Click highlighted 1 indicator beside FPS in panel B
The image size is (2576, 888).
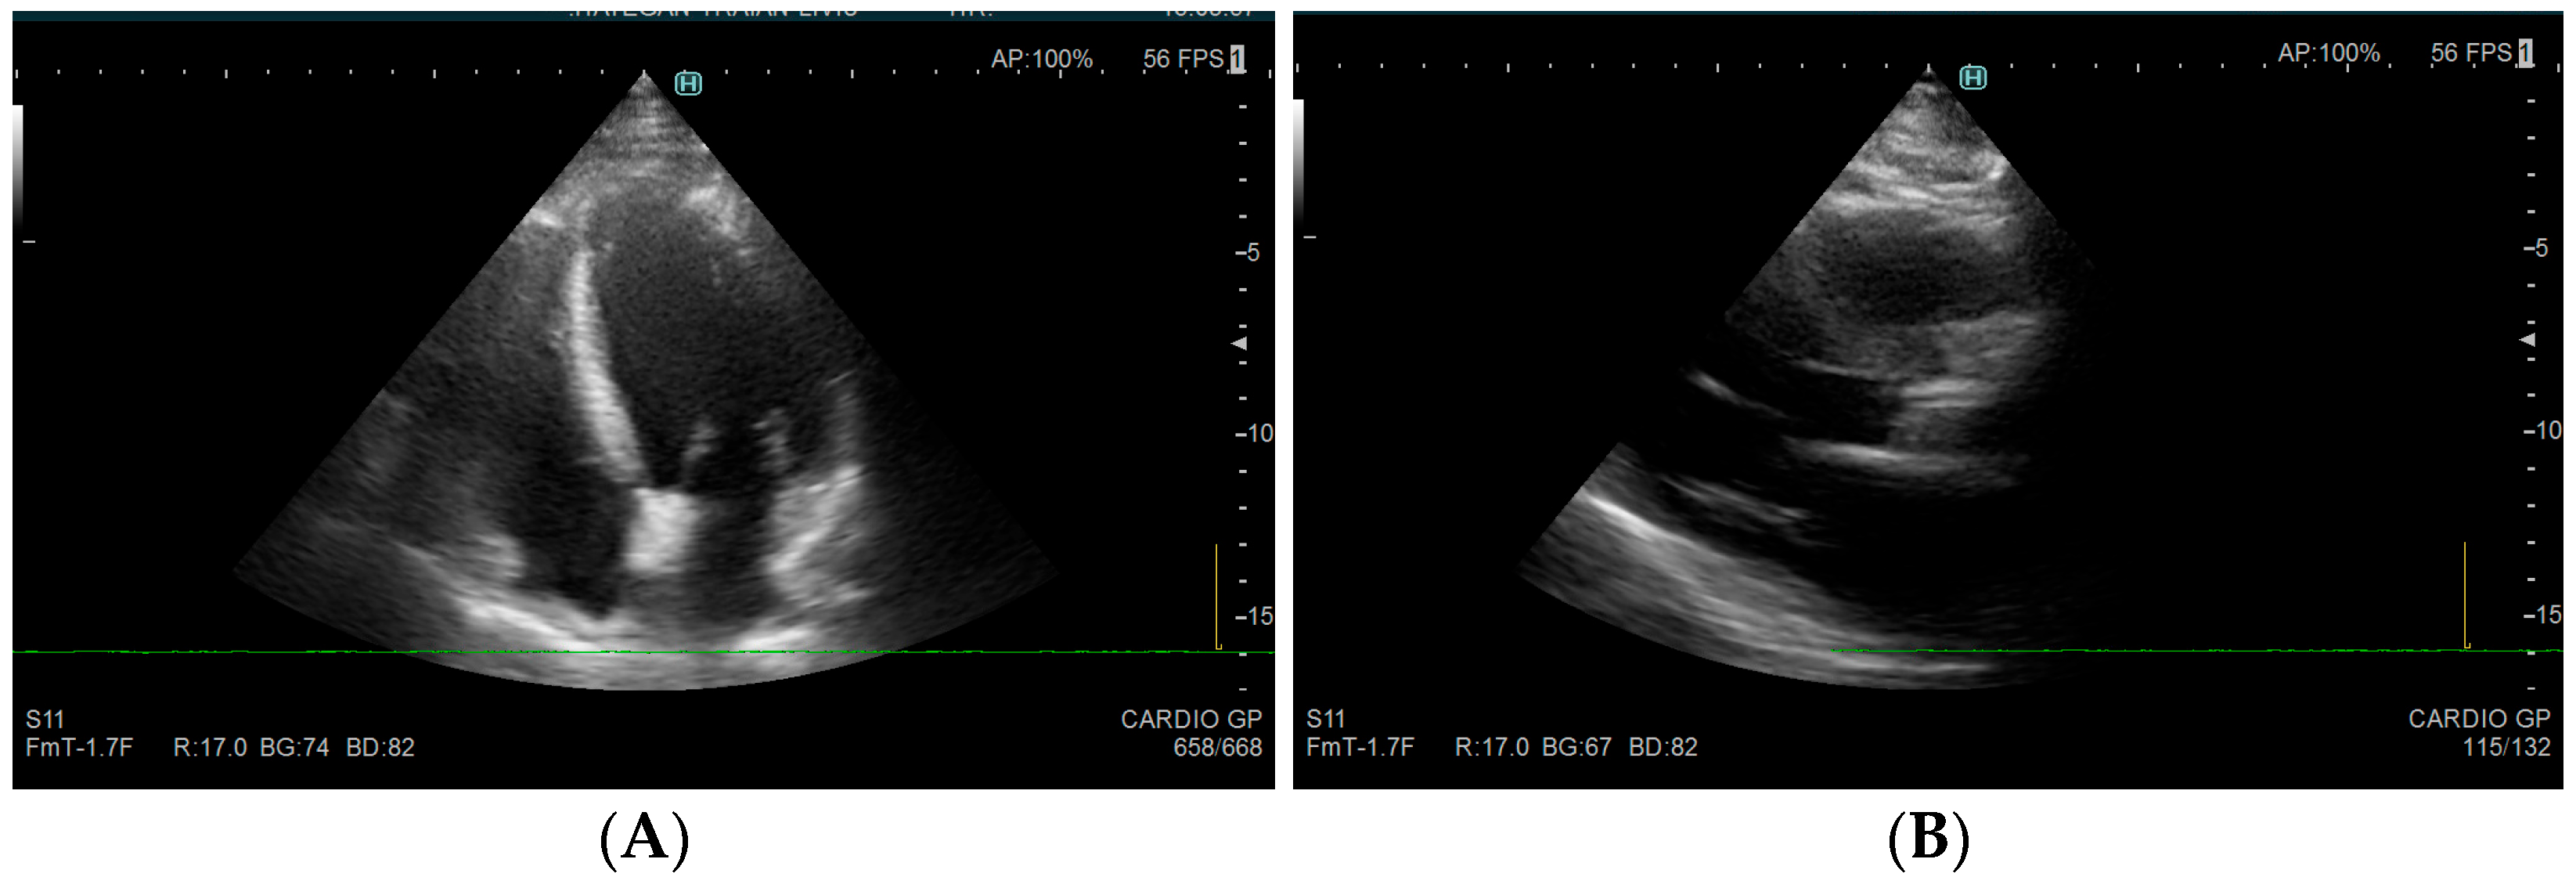(x=2525, y=53)
